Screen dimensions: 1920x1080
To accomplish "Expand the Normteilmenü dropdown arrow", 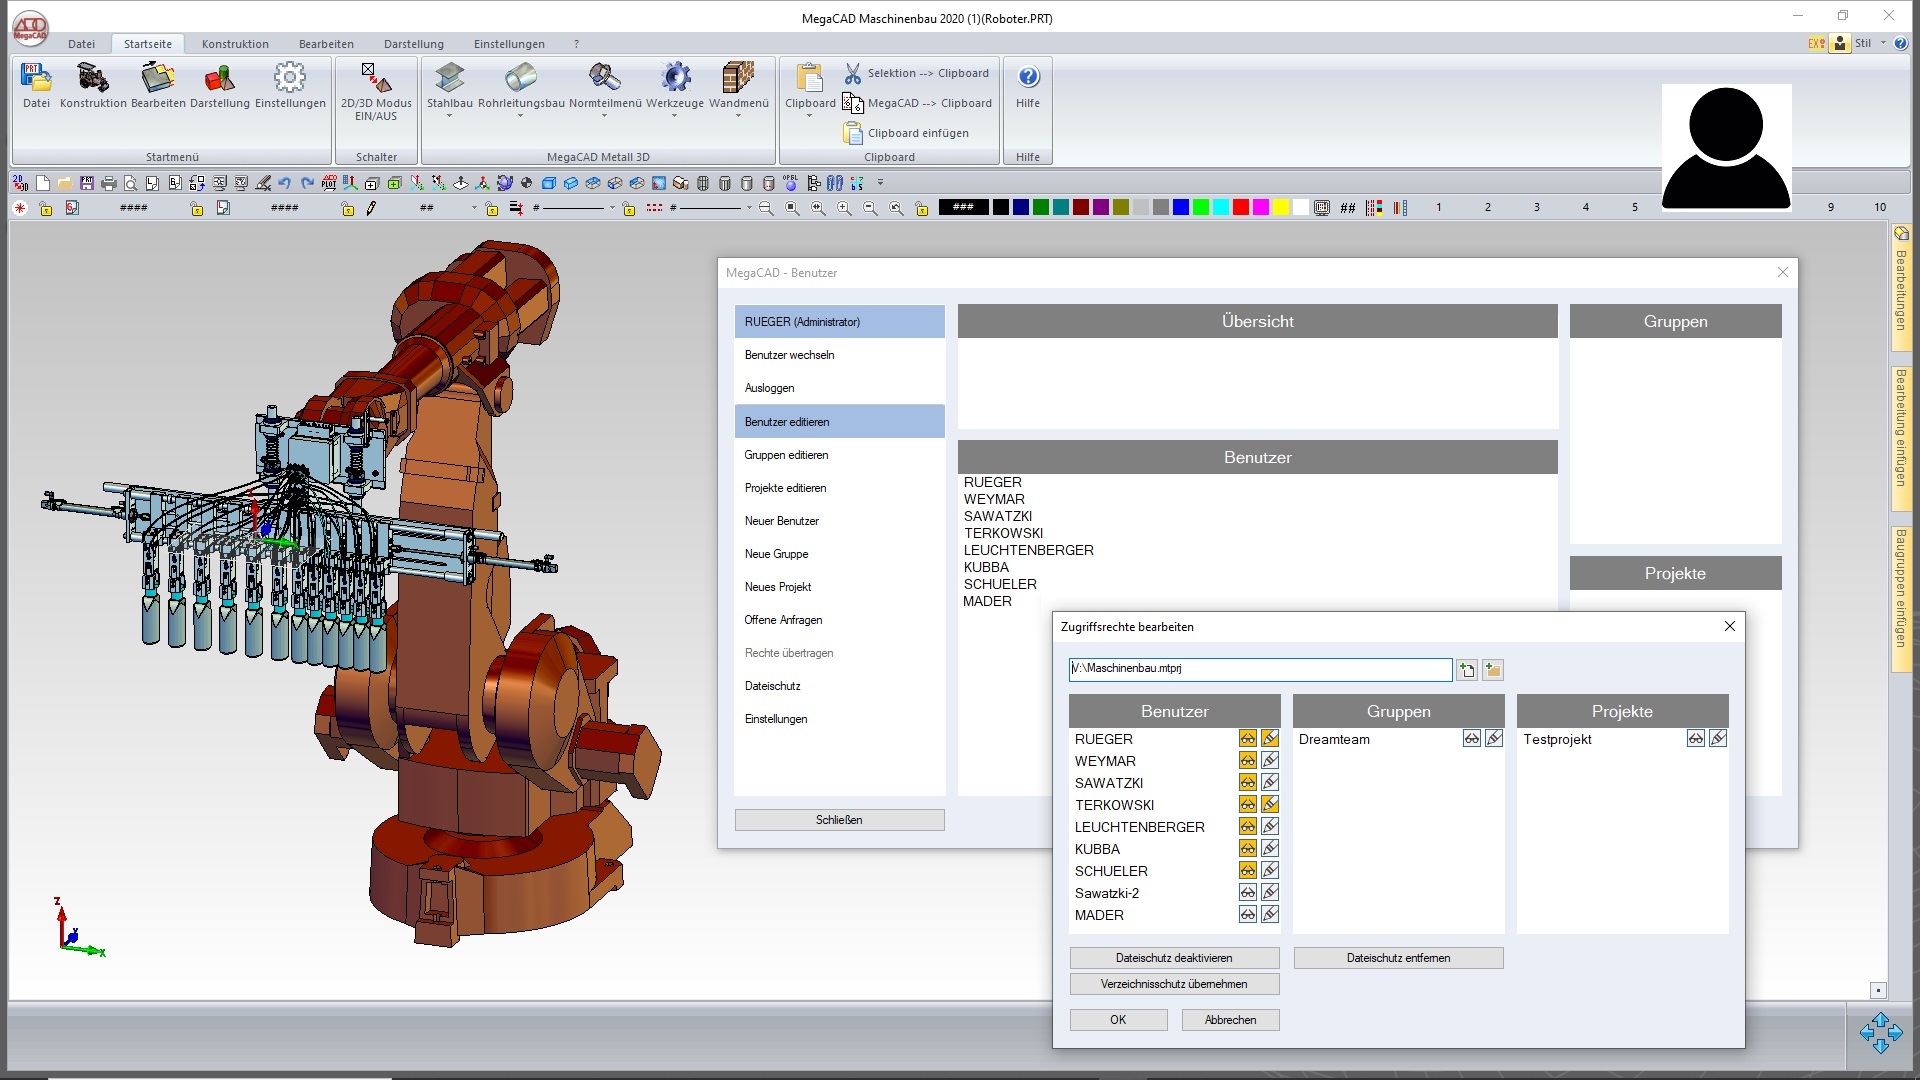I will (604, 117).
